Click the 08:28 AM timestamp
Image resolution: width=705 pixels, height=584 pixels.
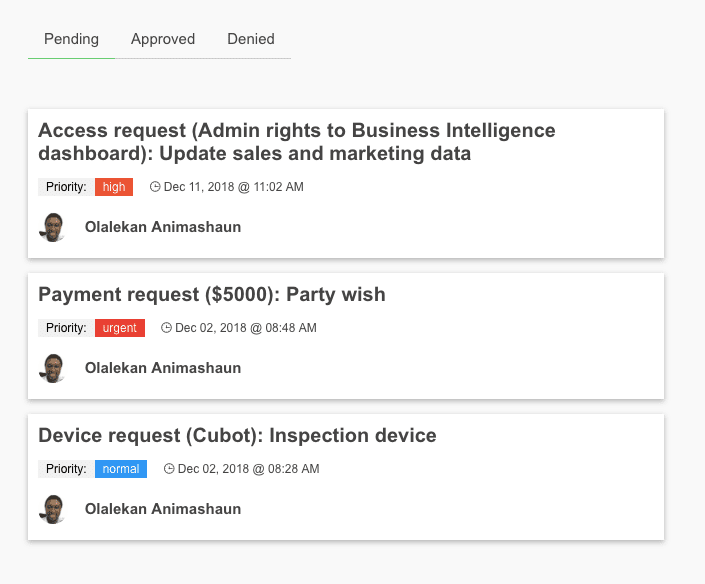pos(247,469)
